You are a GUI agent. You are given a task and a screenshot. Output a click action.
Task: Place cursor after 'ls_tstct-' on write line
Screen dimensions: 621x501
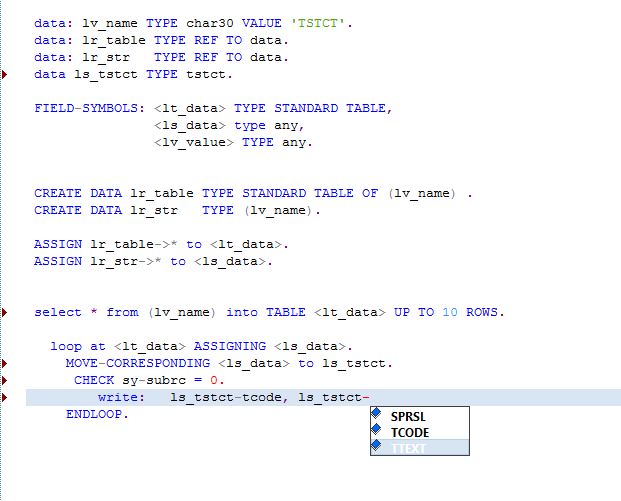click(370, 397)
